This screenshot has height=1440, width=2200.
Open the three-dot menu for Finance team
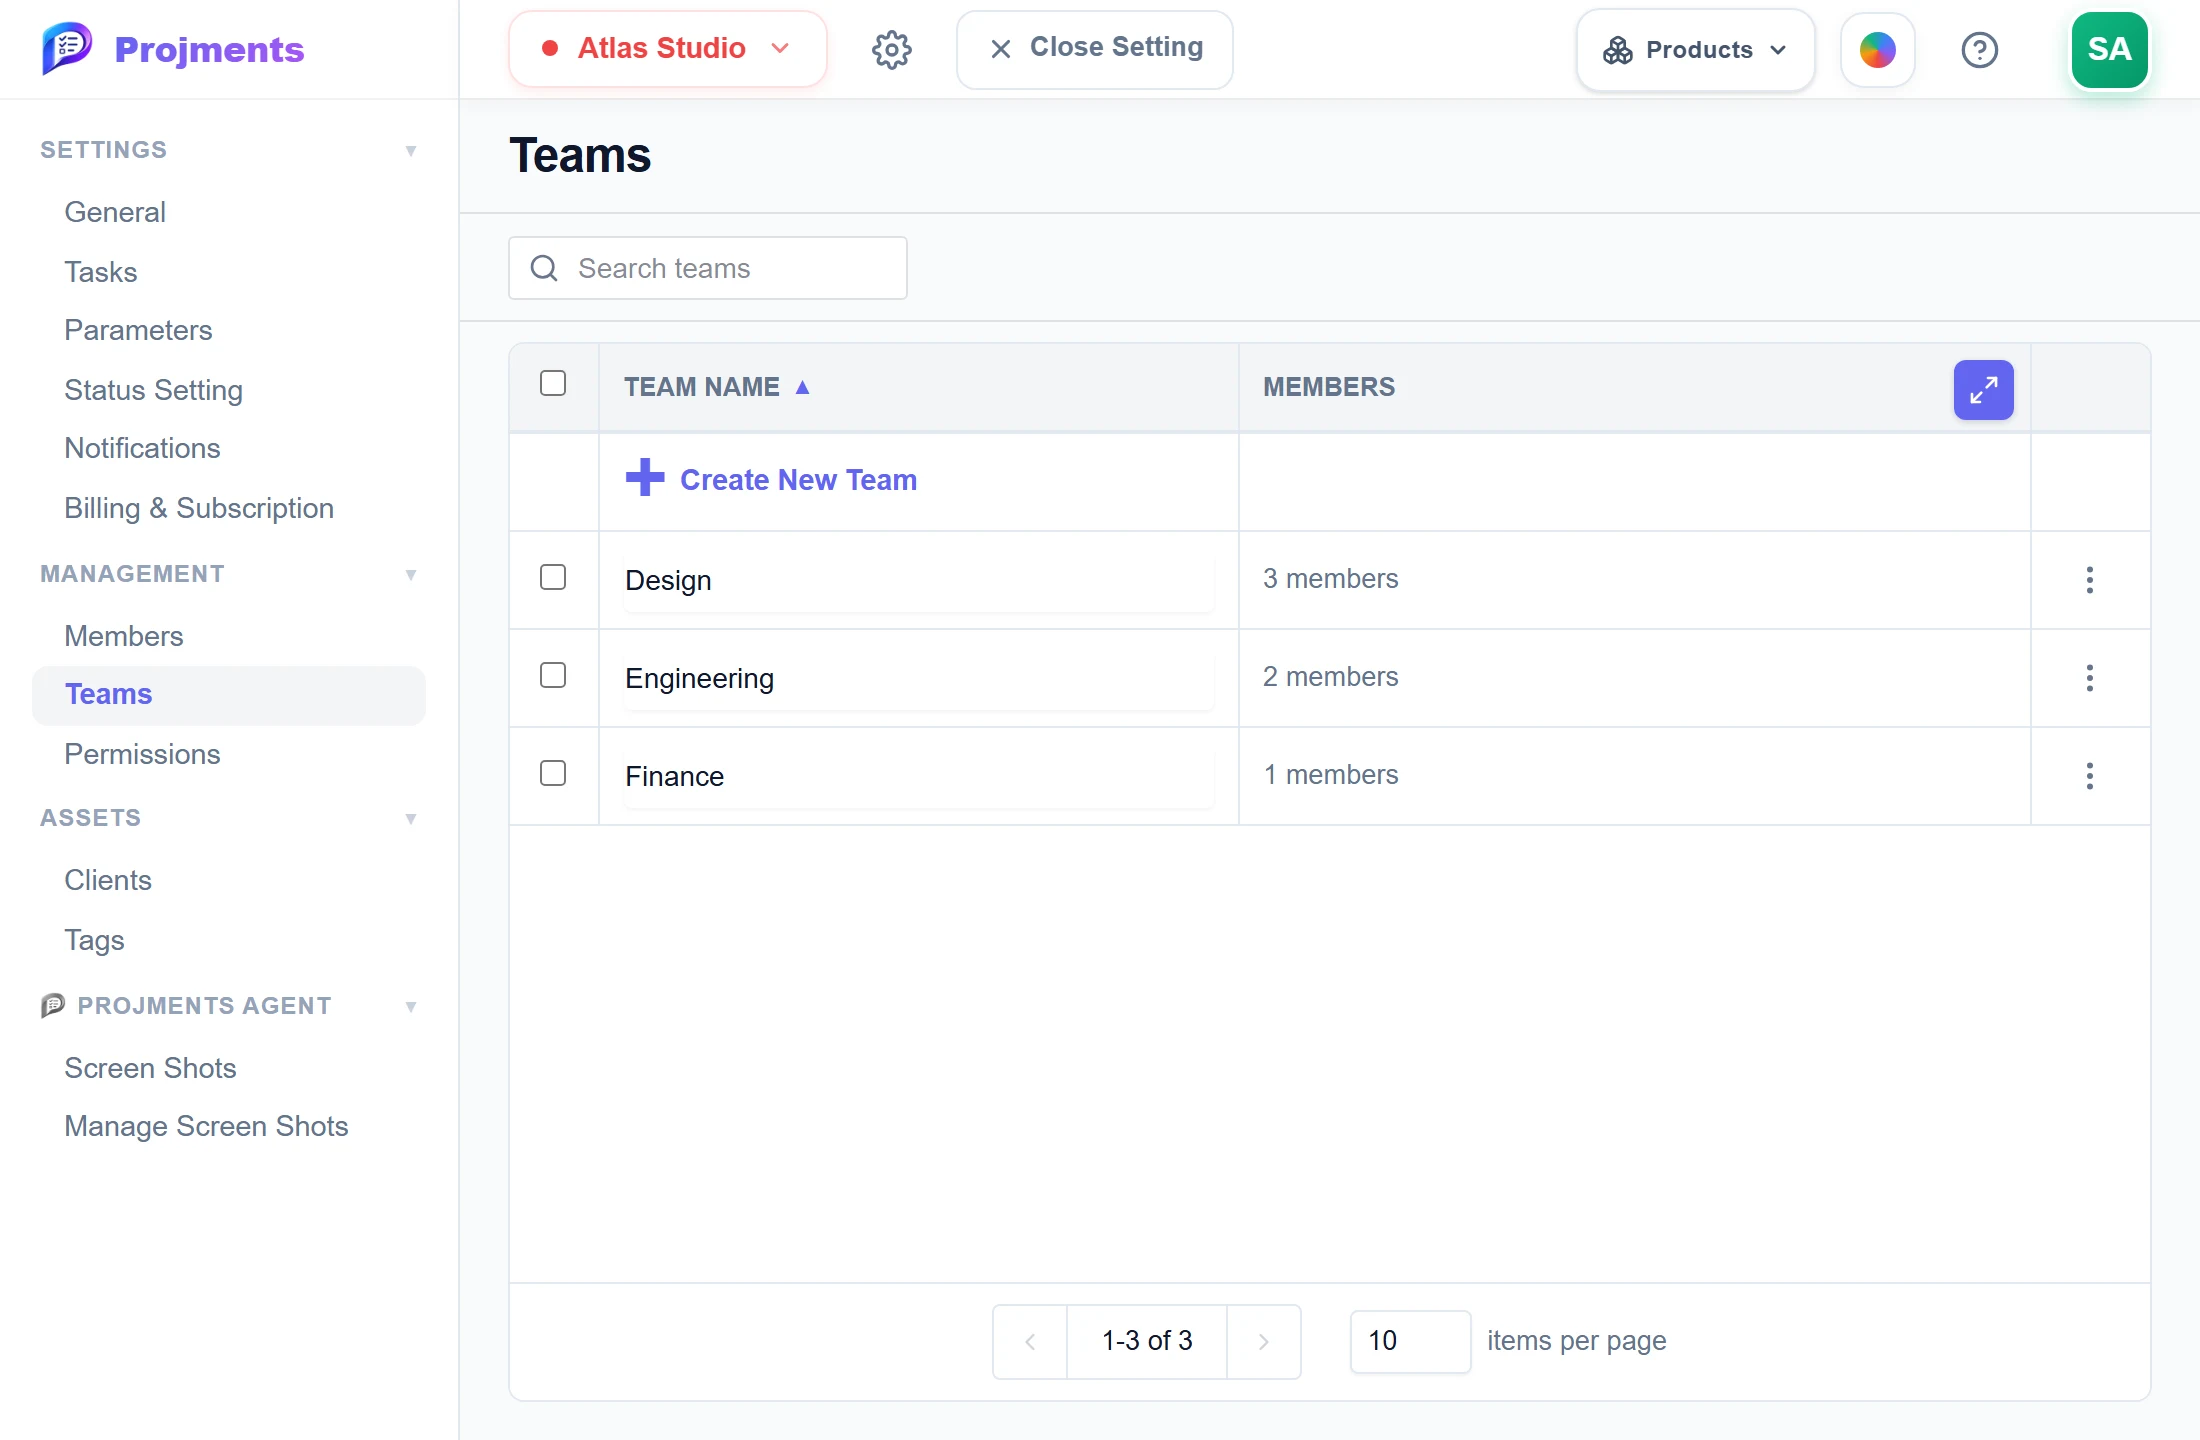pyautogui.click(x=2089, y=776)
